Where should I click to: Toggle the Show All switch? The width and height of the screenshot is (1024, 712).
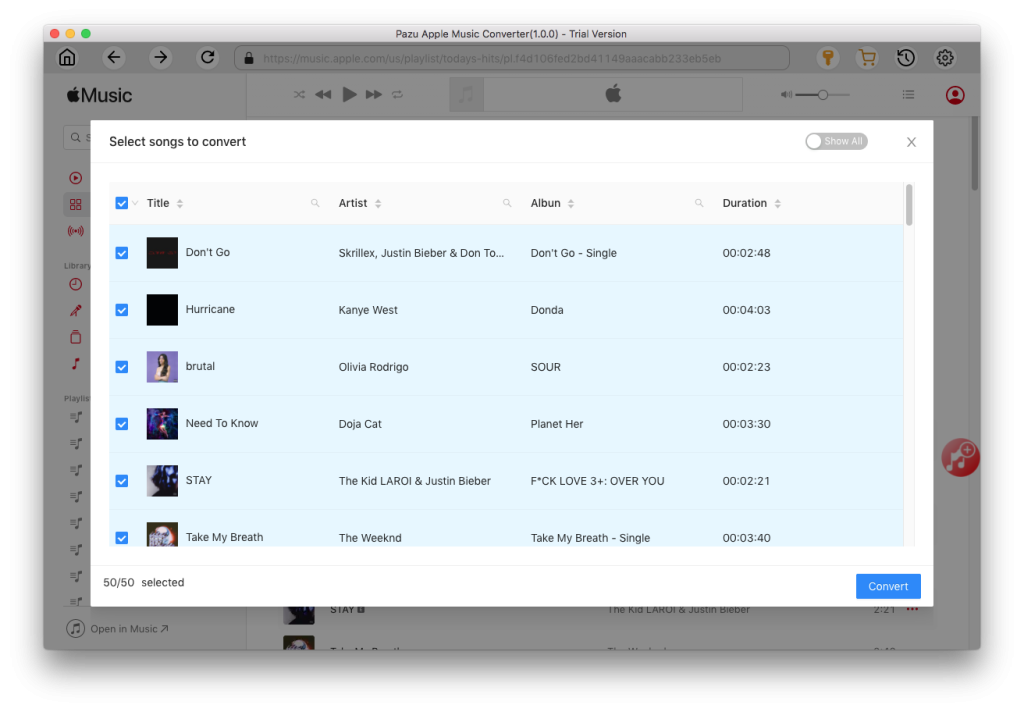(836, 142)
